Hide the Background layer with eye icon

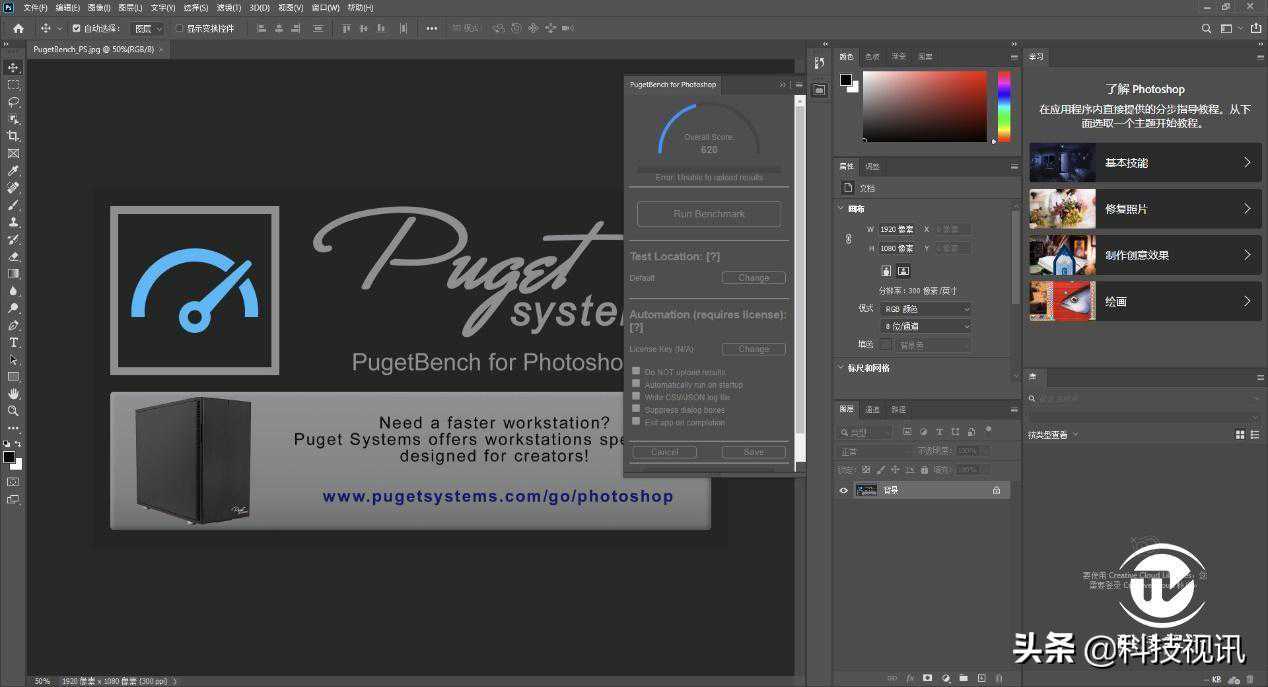[843, 490]
